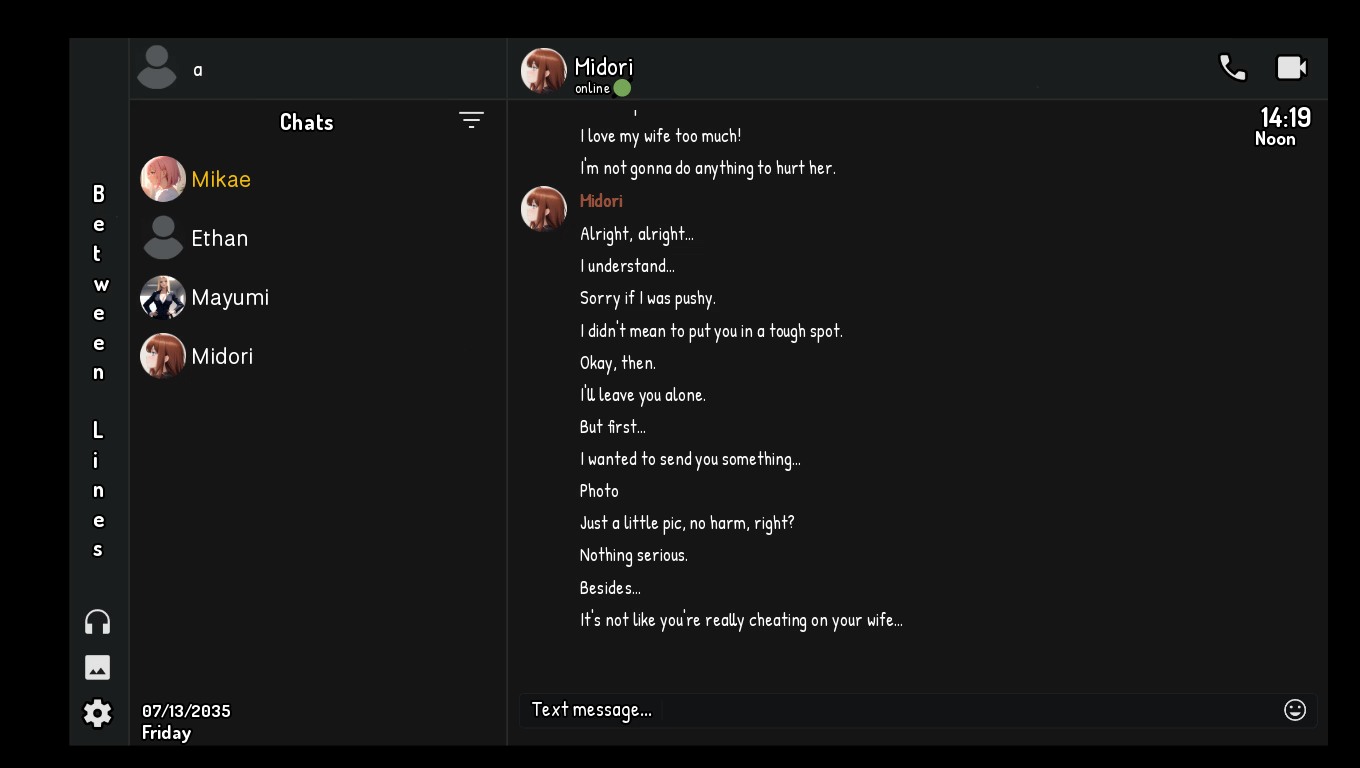
Task: Click the 14:19 clock display
Action: (1284, 118)
